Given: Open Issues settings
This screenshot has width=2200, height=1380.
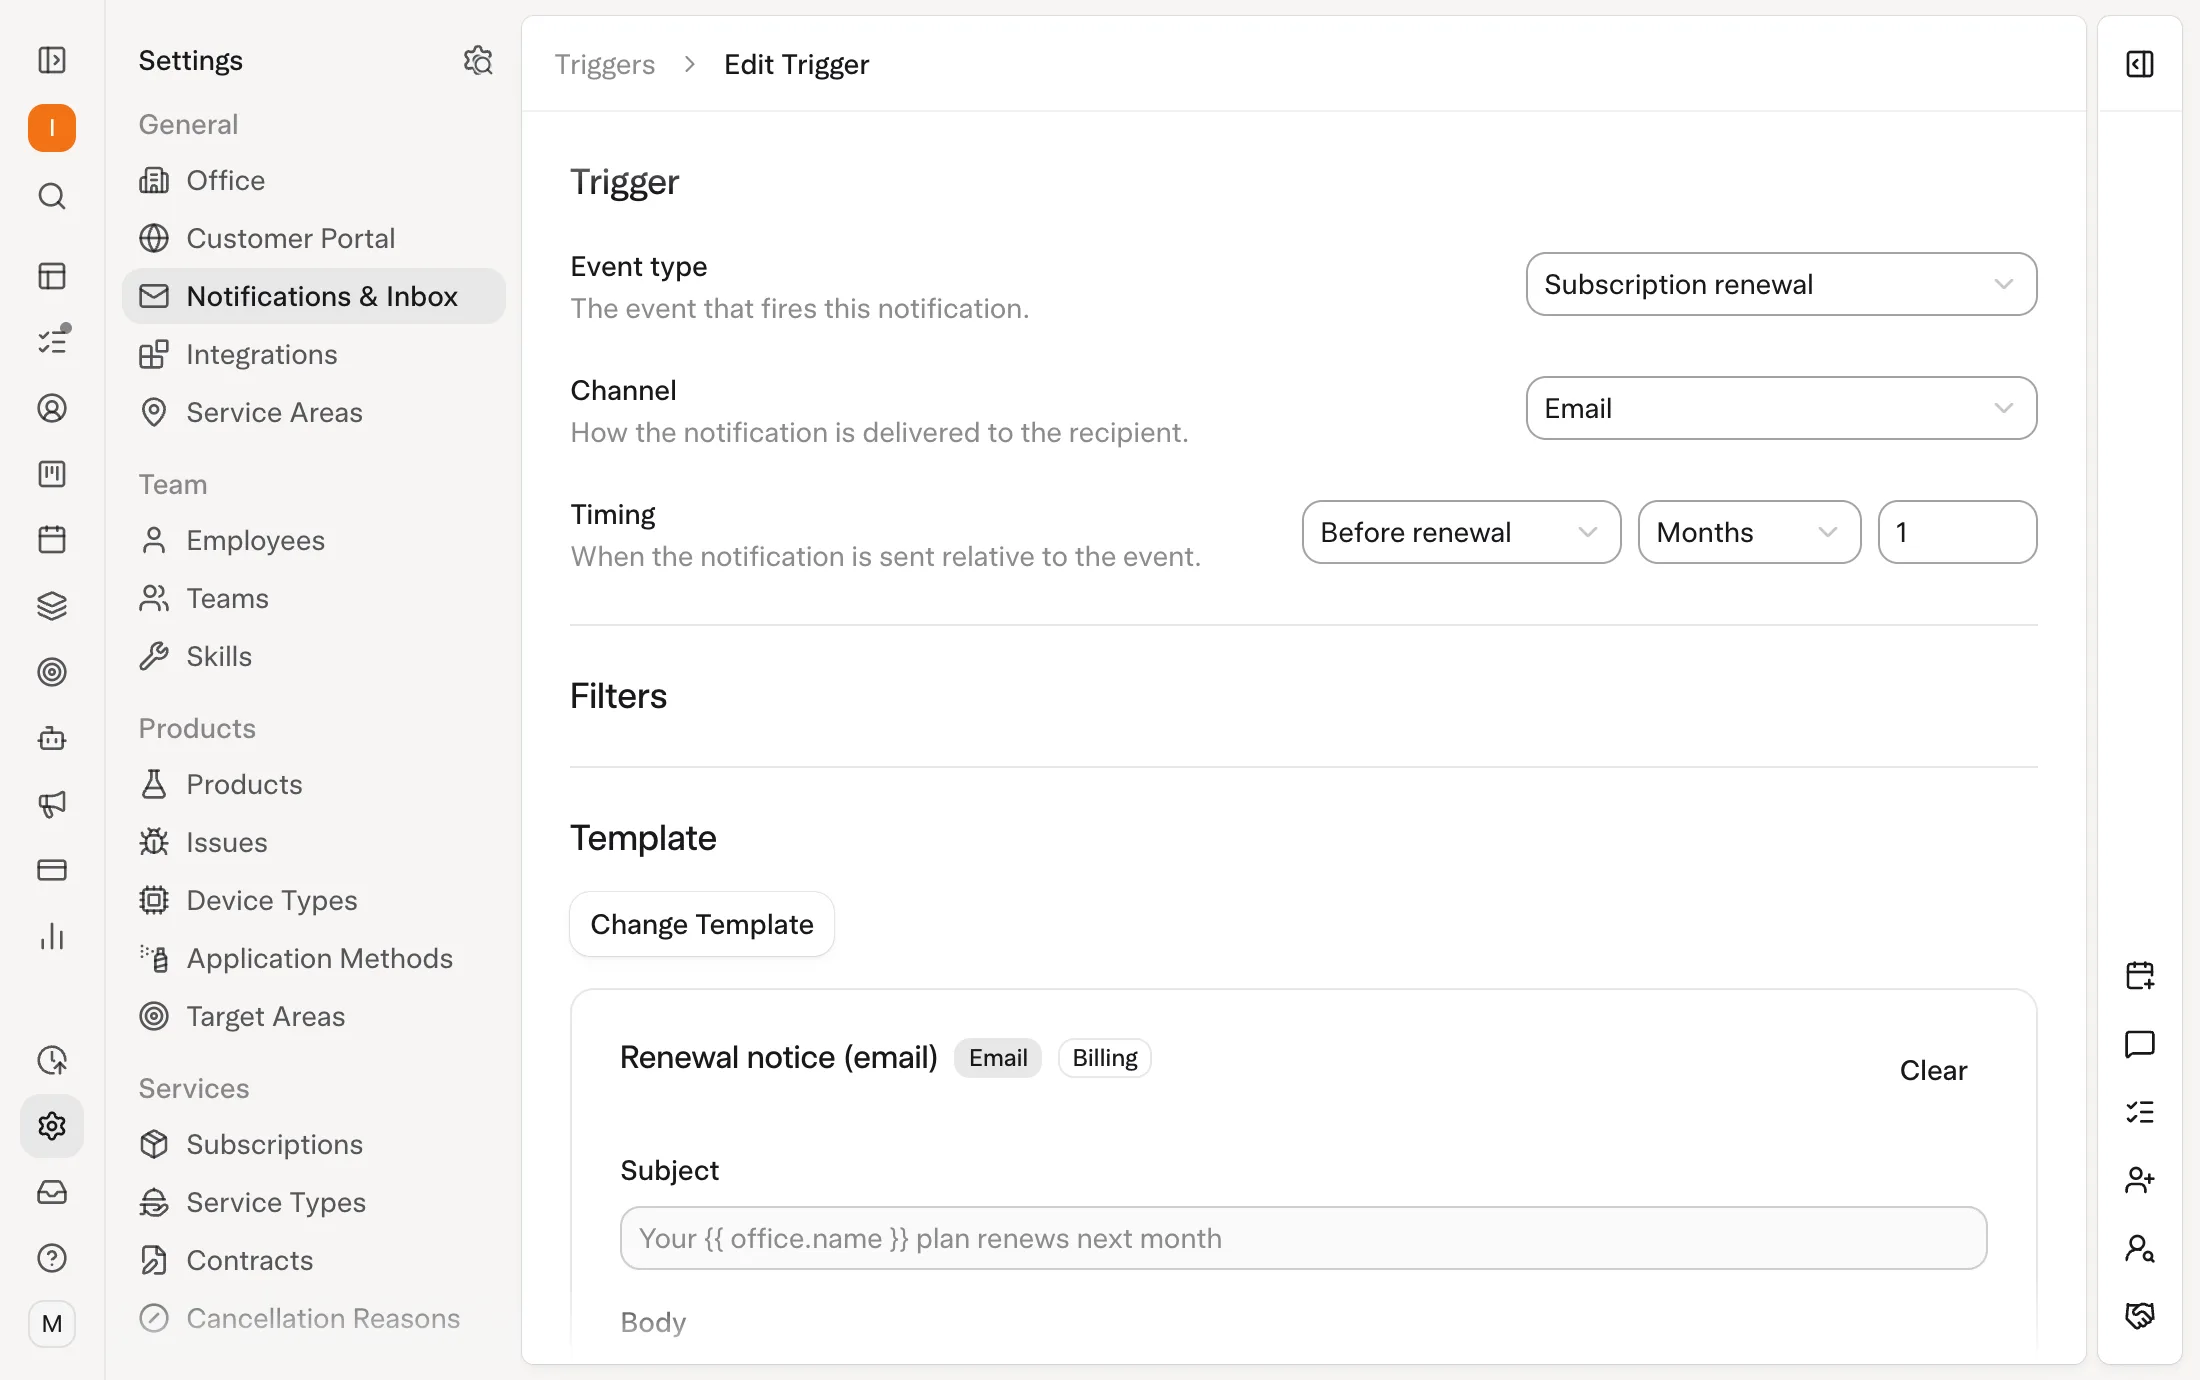Looking at the screenshot, I should coord(314,842).
